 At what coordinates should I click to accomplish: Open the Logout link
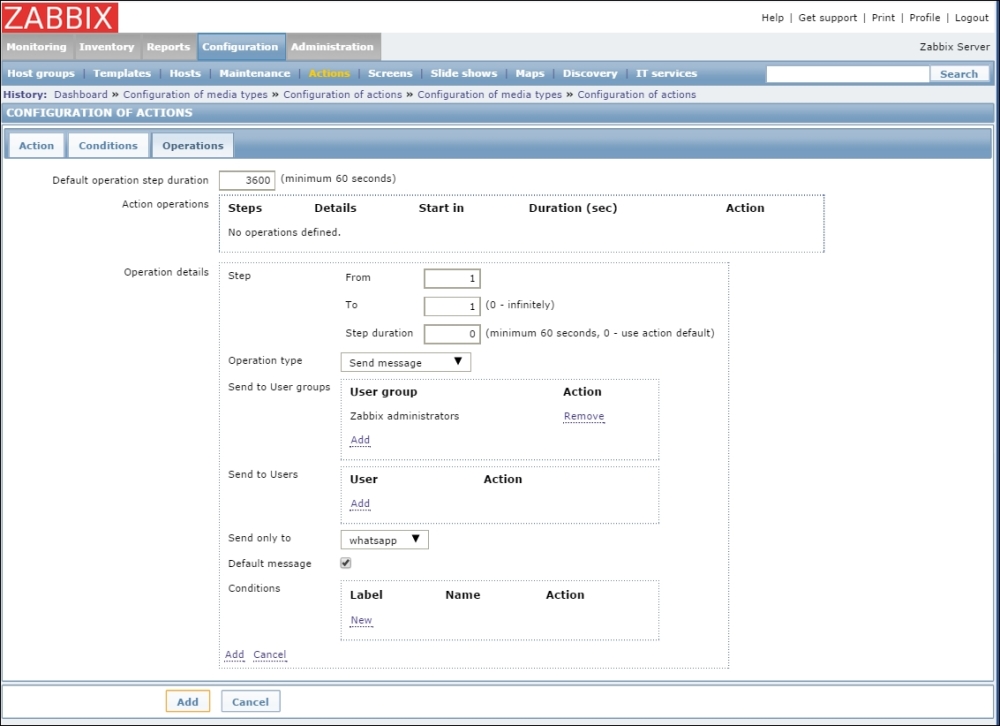point(971,18)
